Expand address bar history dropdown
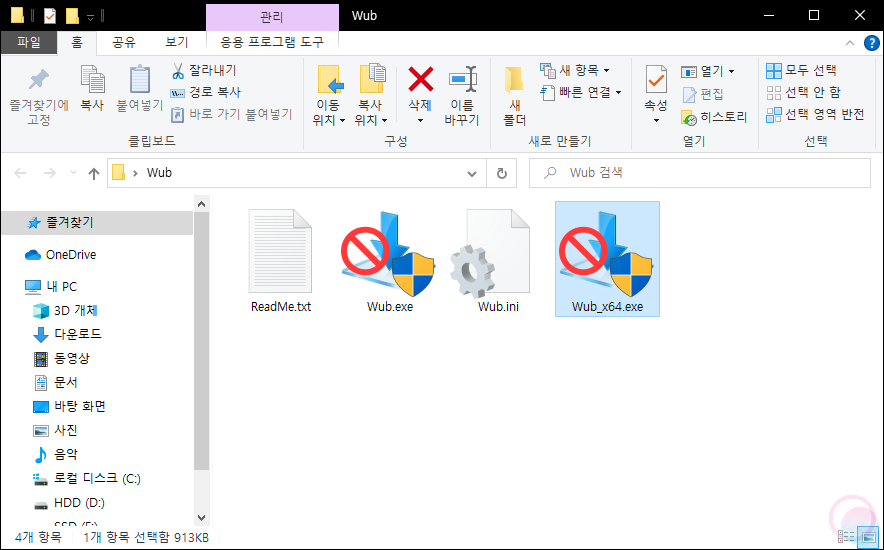This screenshot has width=884, height=550. tap(472, 174)
